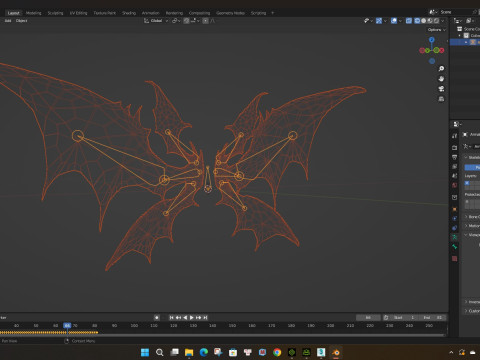Screen dimensions: 480x360
Task: Click the zoom magnifier viewport icon
Action: point(441,69)
